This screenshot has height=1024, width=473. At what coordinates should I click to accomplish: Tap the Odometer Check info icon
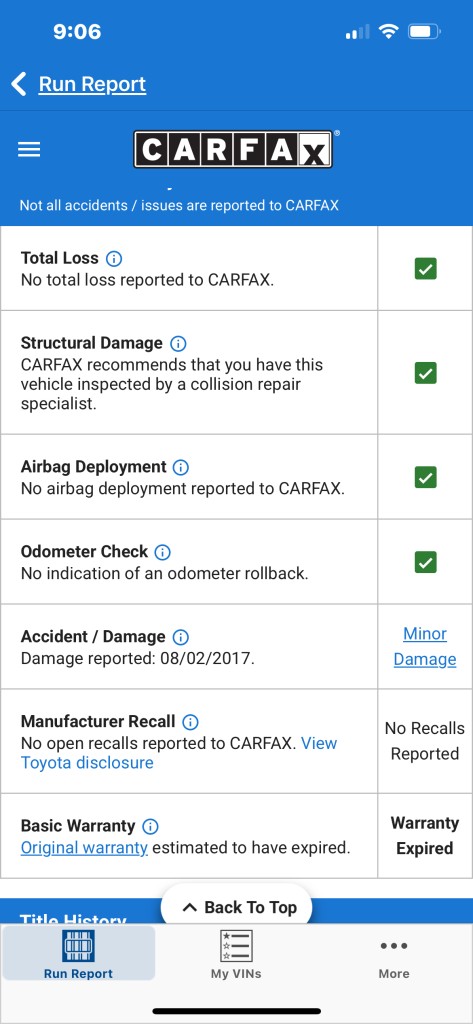162,552
